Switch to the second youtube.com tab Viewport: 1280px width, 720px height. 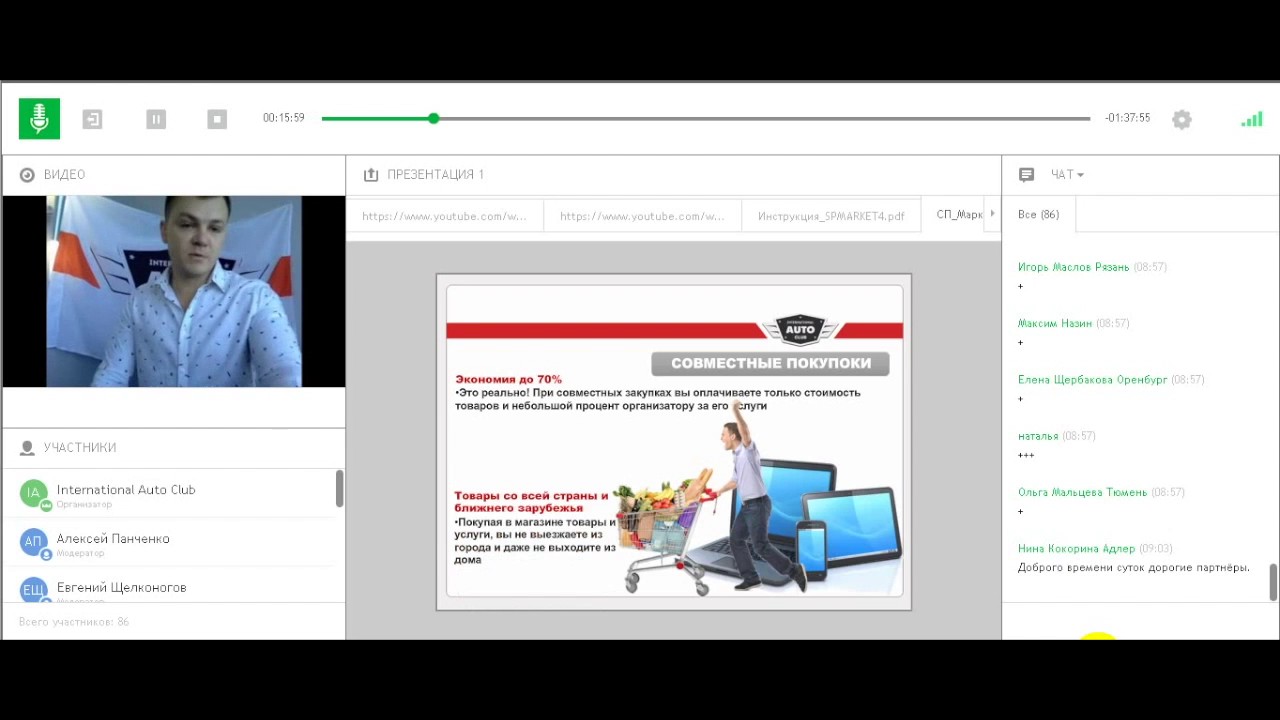(642, 215)
